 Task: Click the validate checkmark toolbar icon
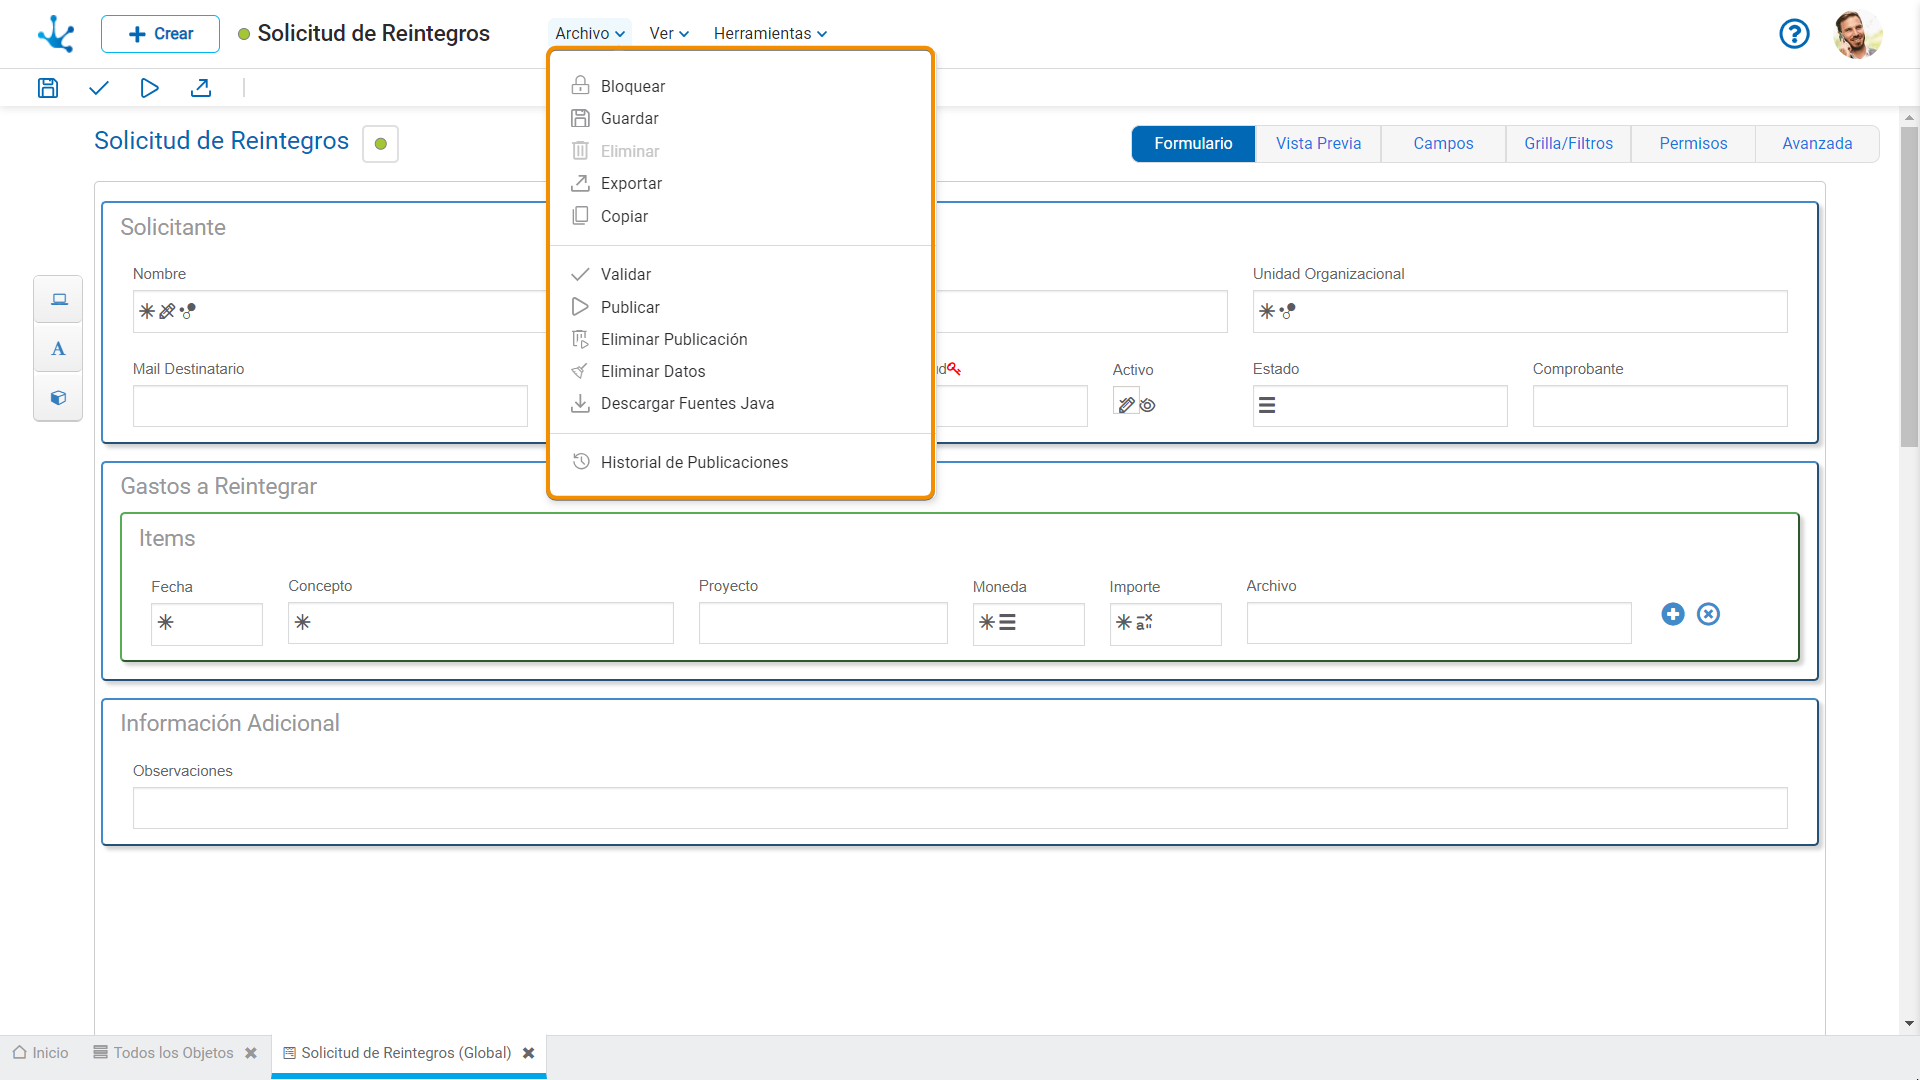click(x=98, y=88)
